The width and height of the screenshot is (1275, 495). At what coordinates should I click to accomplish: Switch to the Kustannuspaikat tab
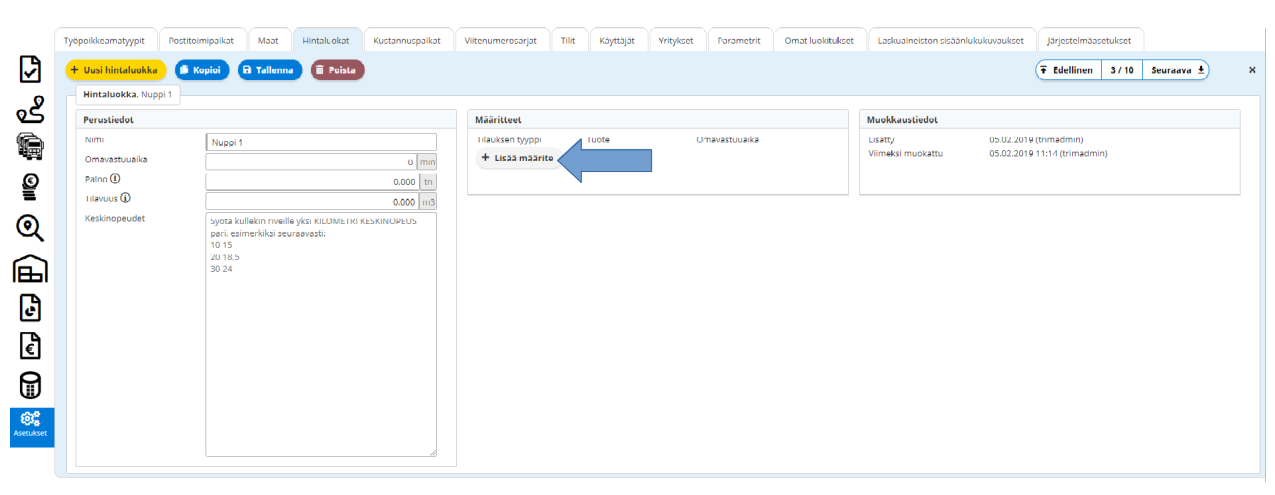pos(407,40)
